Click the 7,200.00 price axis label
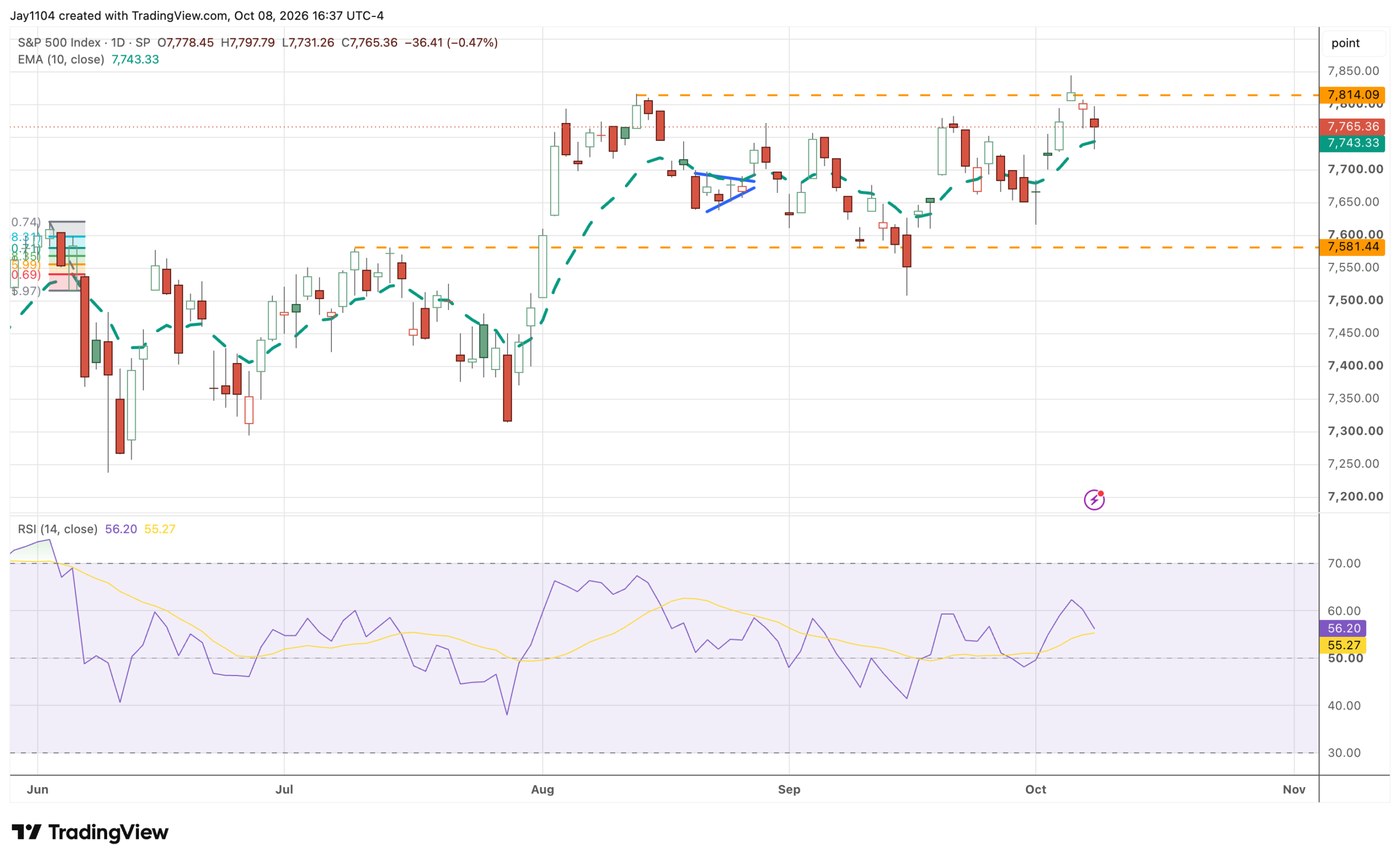The height and width of the screenshot is (862, 1400). tap(1355, 497)
